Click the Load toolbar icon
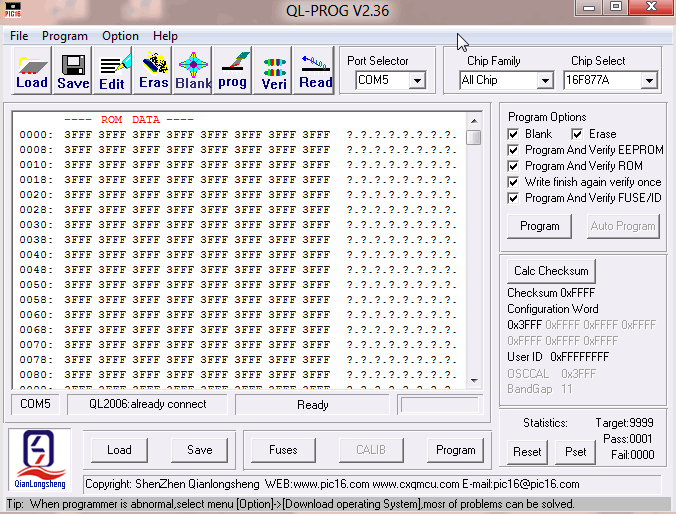The image size is (676, 514). 32,71
